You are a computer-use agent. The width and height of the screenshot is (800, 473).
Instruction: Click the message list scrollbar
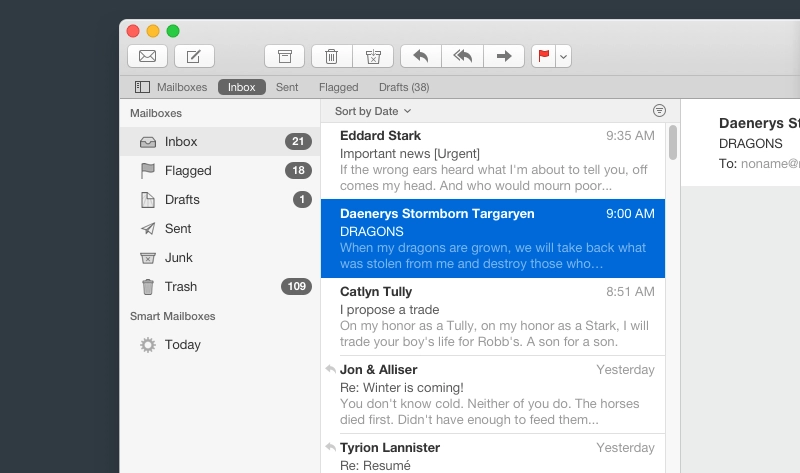click(x=673, y=143)
